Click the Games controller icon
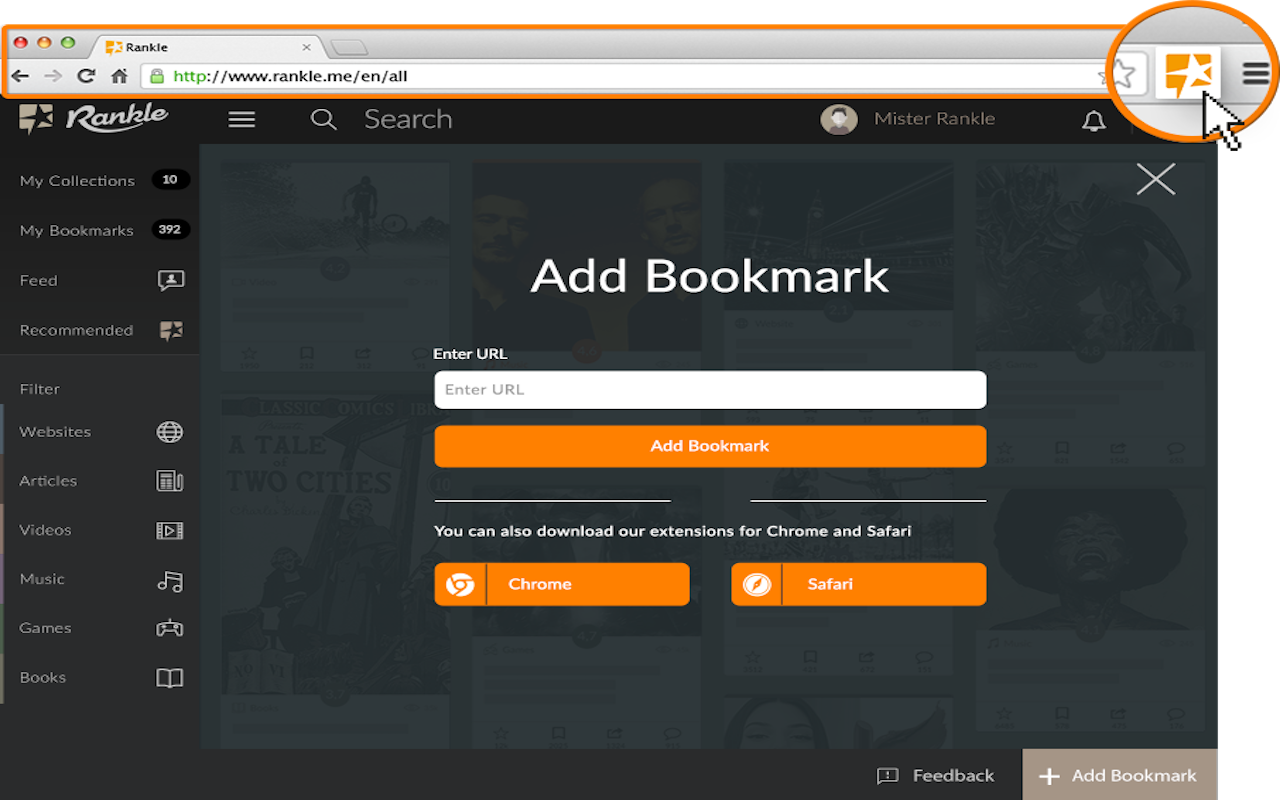The height and width of the screenshot is (800, 1280). tap(170, 629)
